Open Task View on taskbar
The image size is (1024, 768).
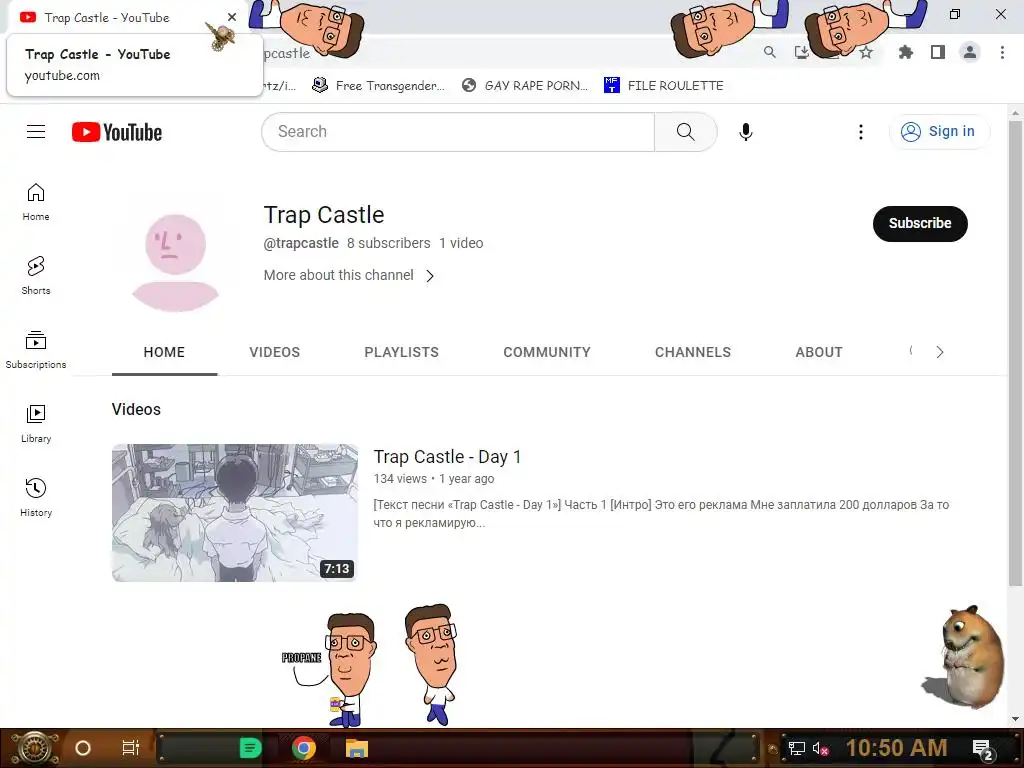[x=131, y=748]
